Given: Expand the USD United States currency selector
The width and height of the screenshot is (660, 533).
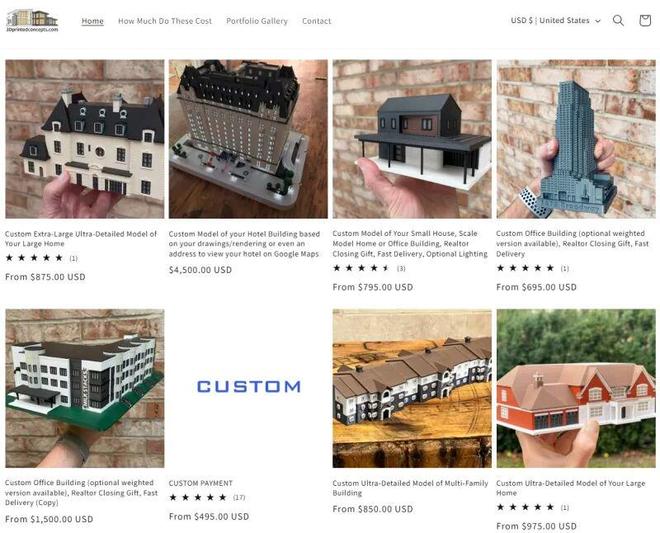Looking at the screenshot, I should click(555, 20).
